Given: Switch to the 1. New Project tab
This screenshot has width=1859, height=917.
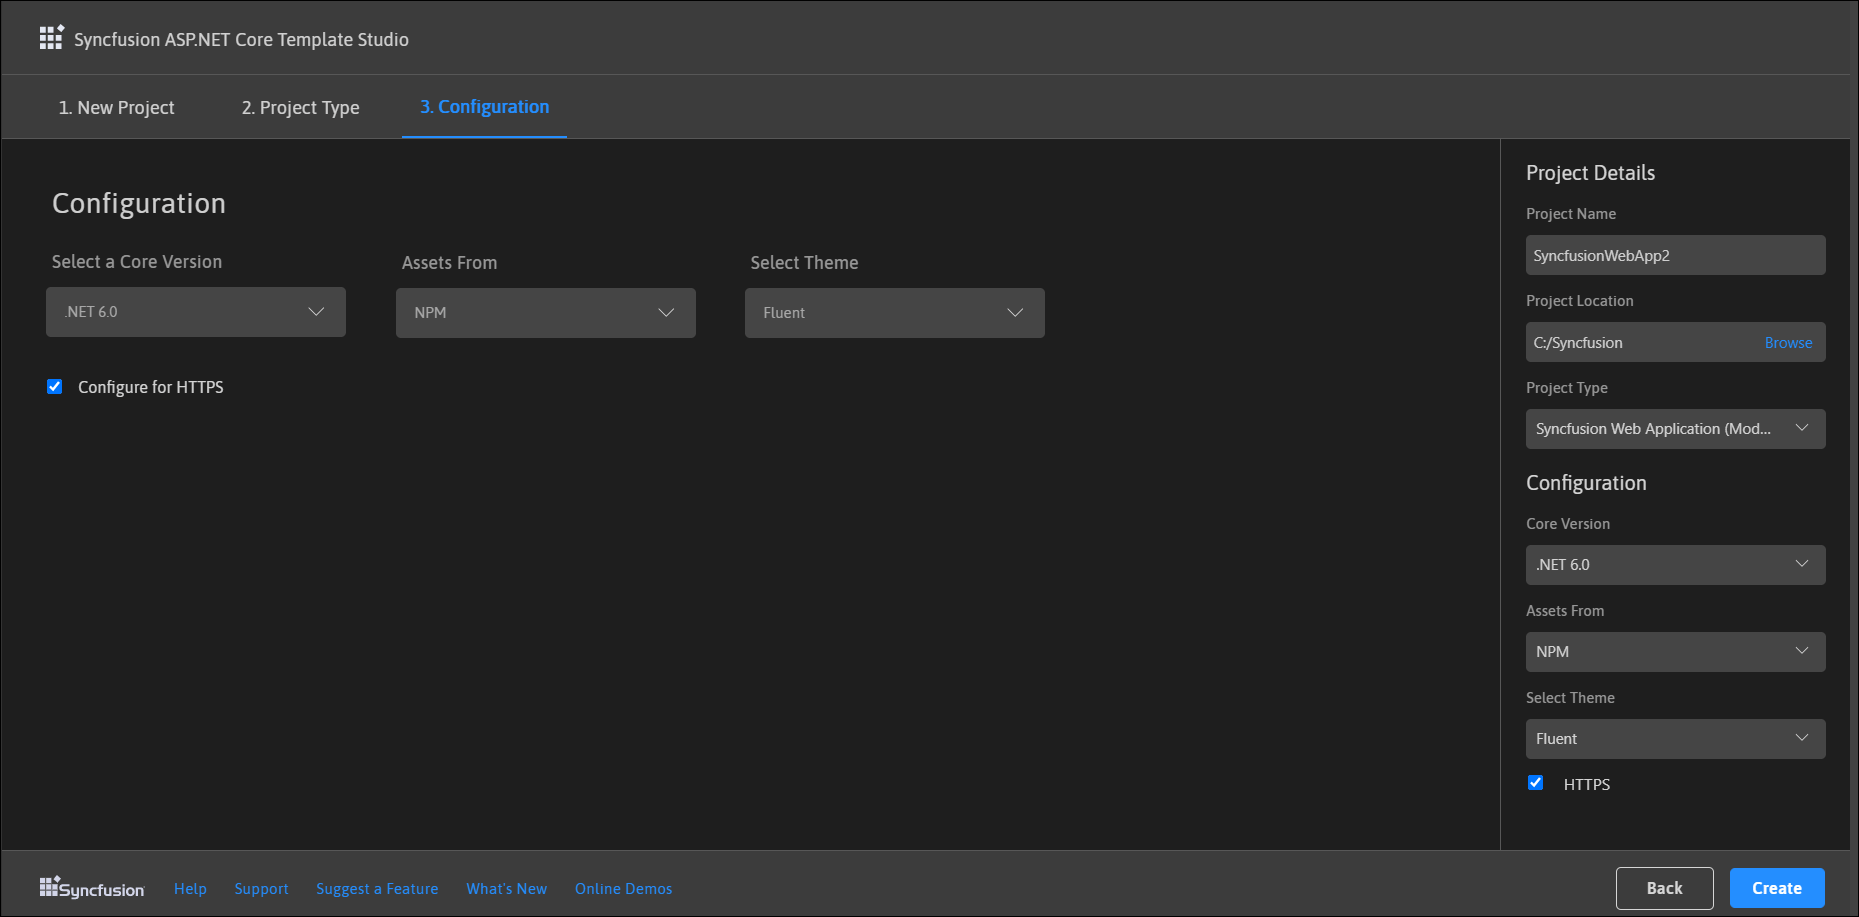Looking at the screenshot, I should (116, 107).
